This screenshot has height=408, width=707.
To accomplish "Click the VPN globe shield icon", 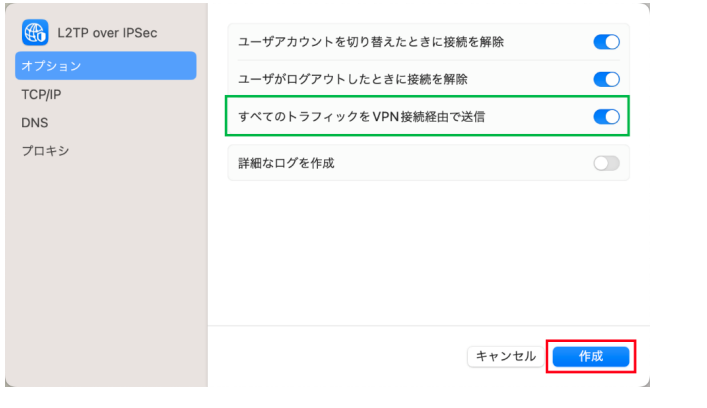I will click(35, 32).
